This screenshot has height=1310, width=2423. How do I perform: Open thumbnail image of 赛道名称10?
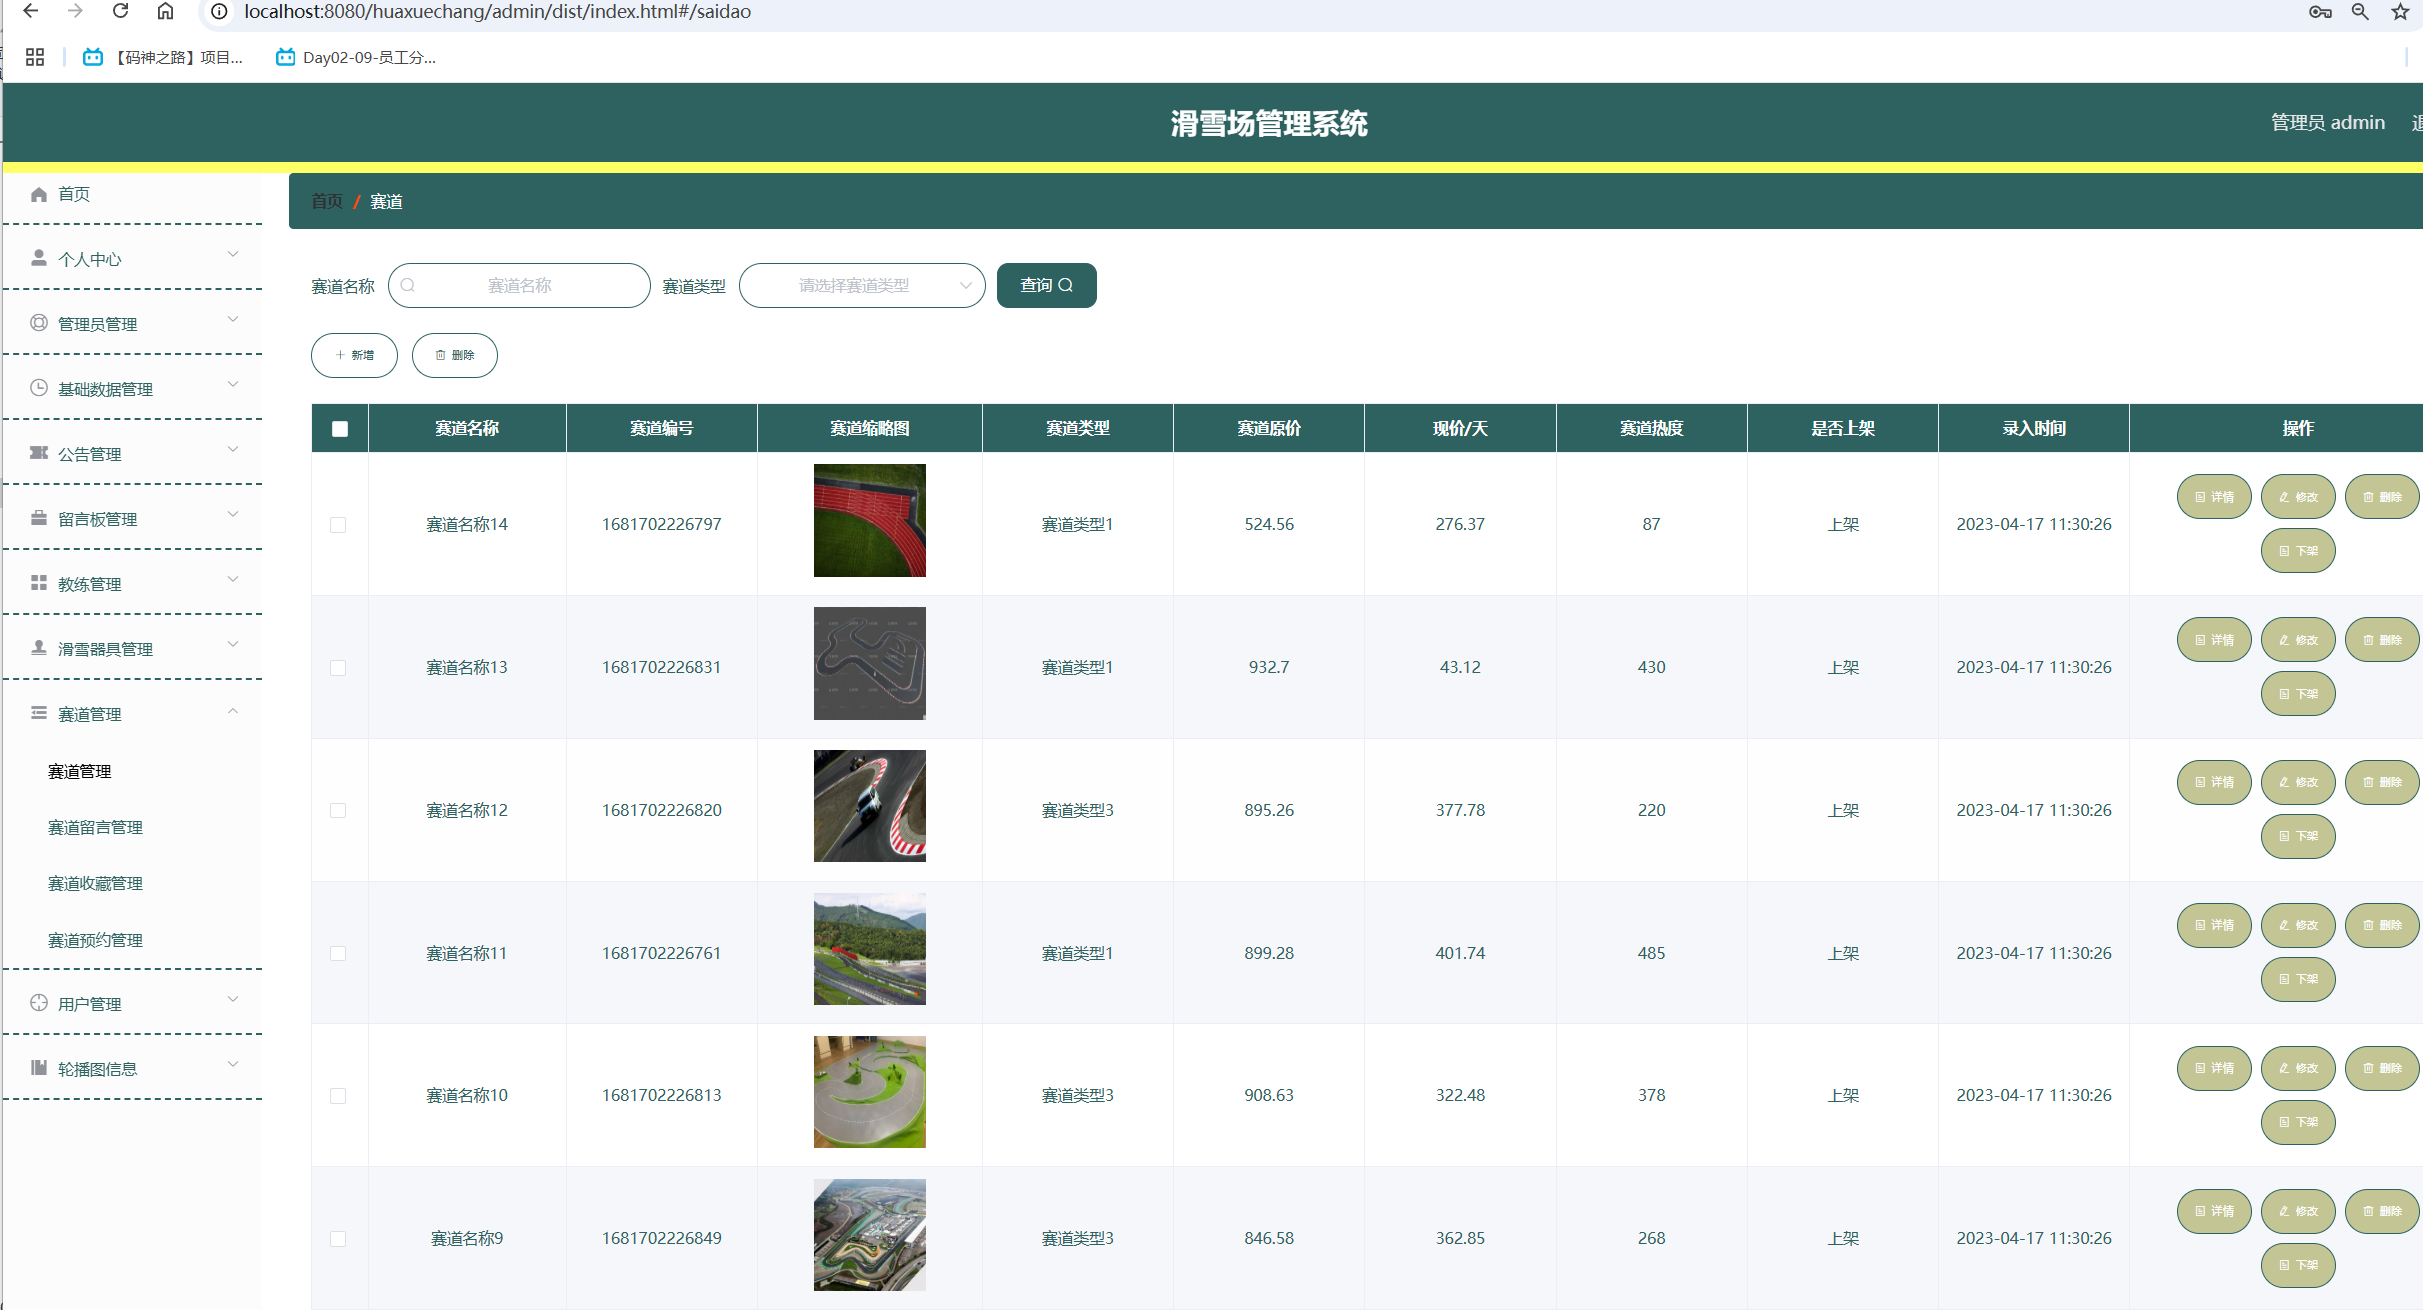point(870,1093)
